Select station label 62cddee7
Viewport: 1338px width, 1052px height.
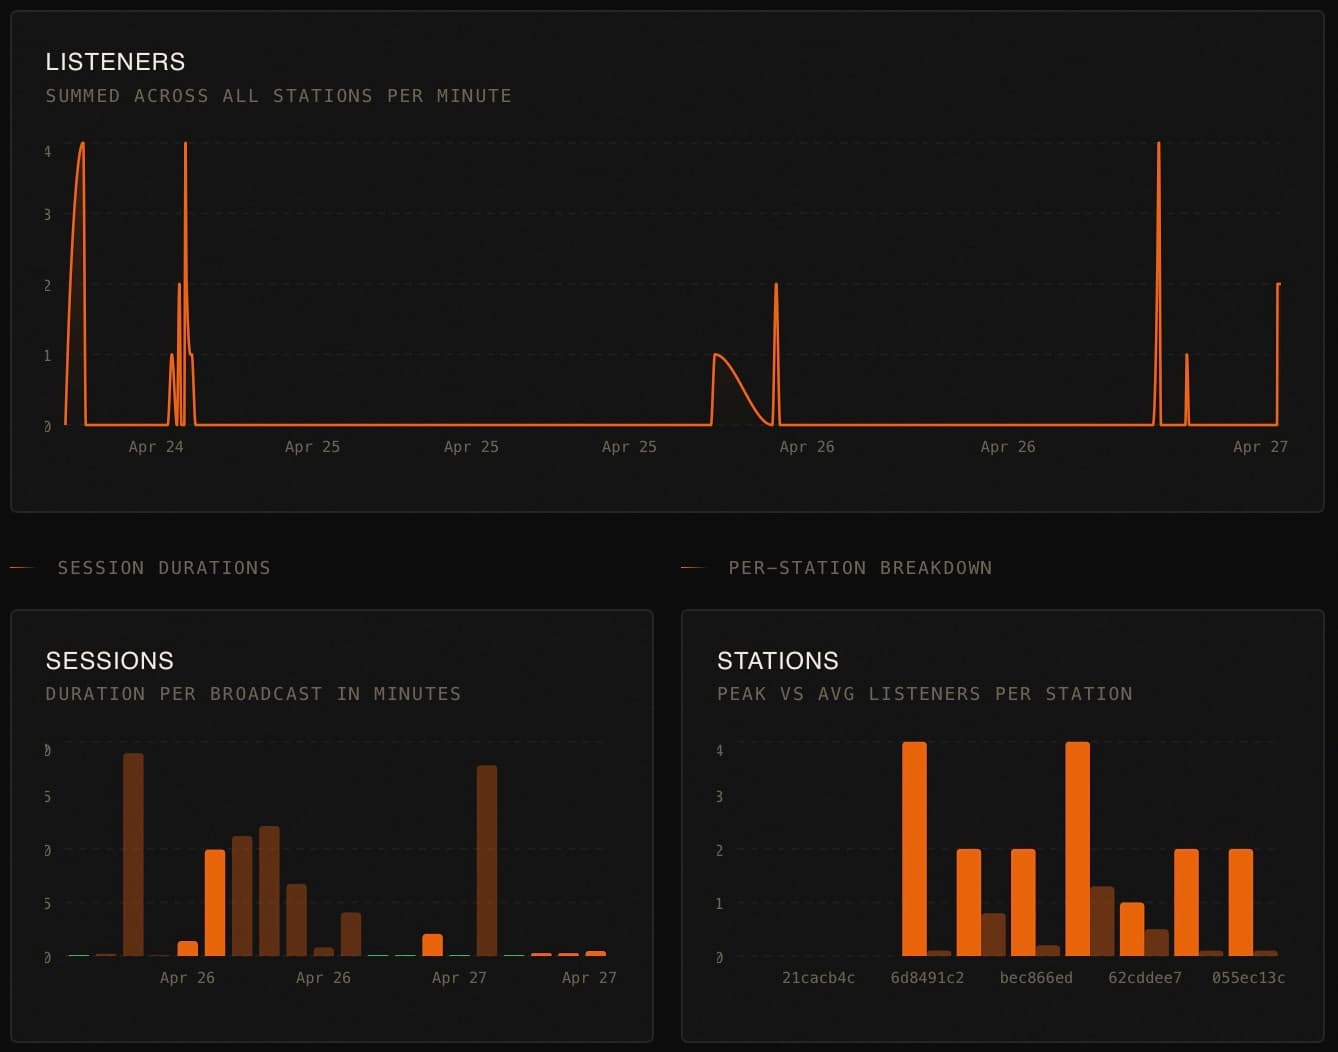(1145, 978)
